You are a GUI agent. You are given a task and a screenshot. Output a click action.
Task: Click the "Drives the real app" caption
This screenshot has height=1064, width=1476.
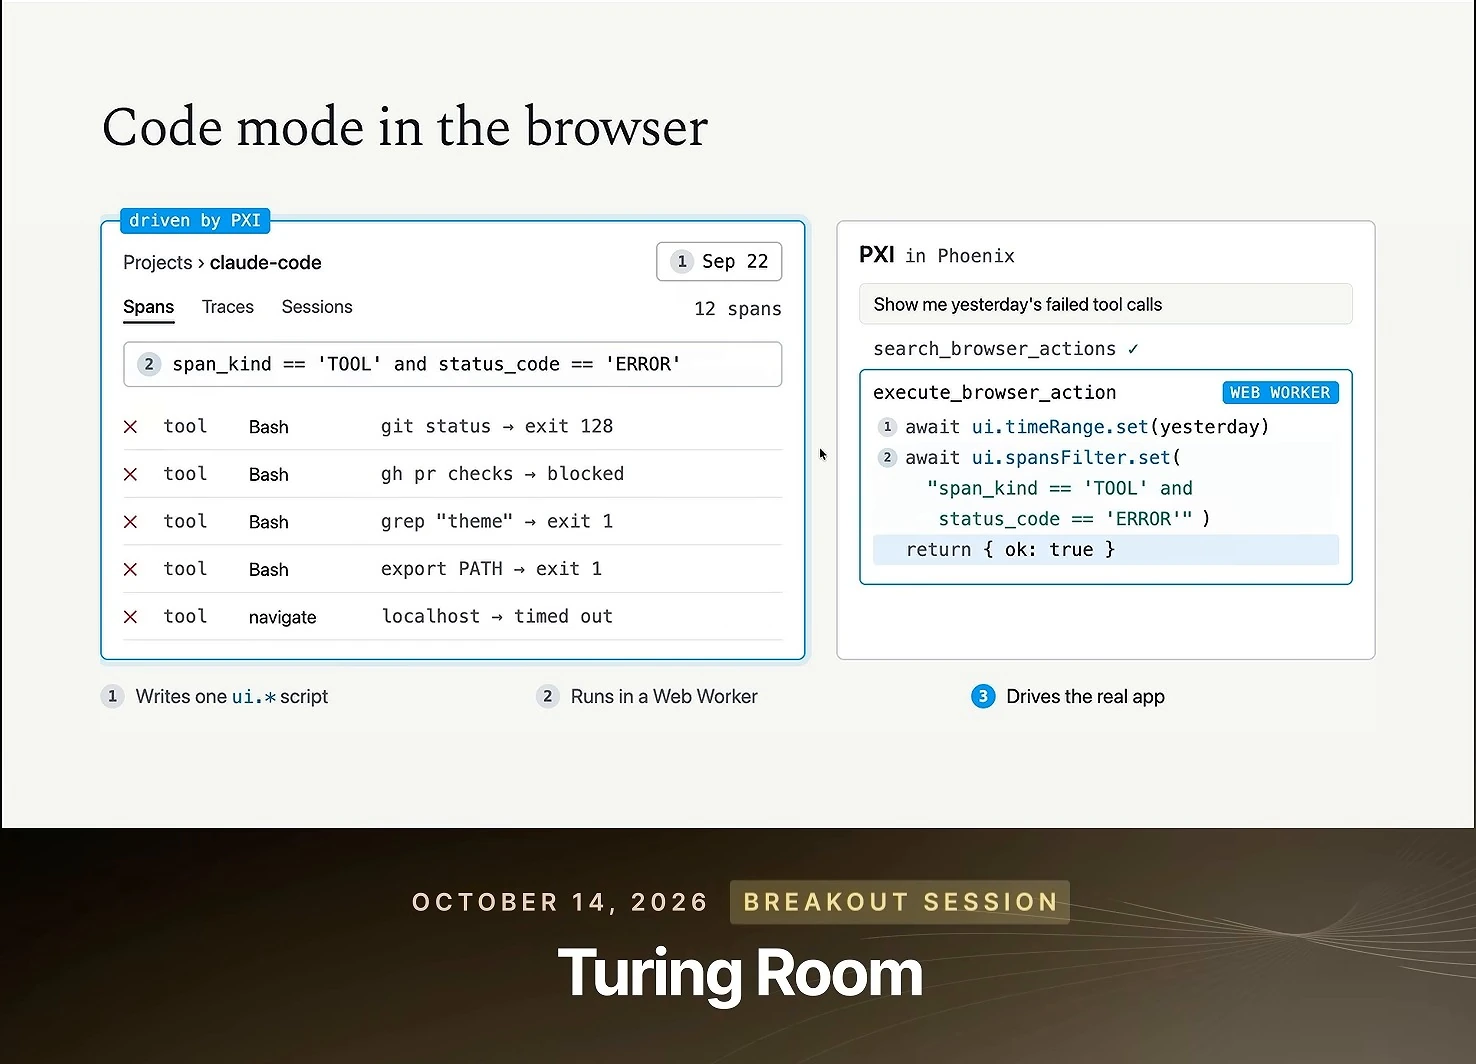(1086, 696)
